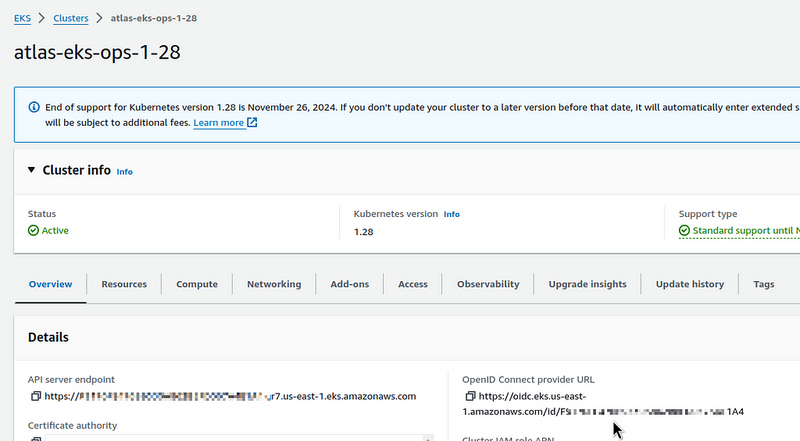Click the green Active status icon

tap(33, 231)
